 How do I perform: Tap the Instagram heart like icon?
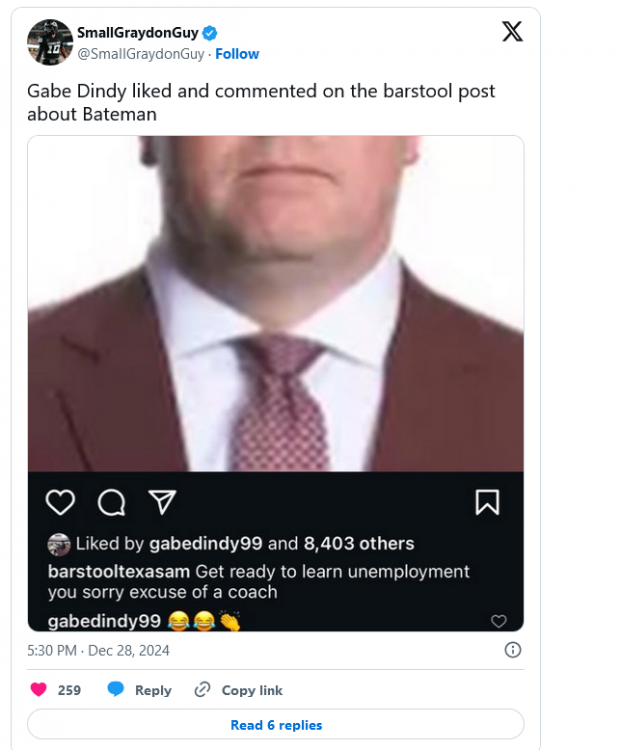[x=61, y=501]
